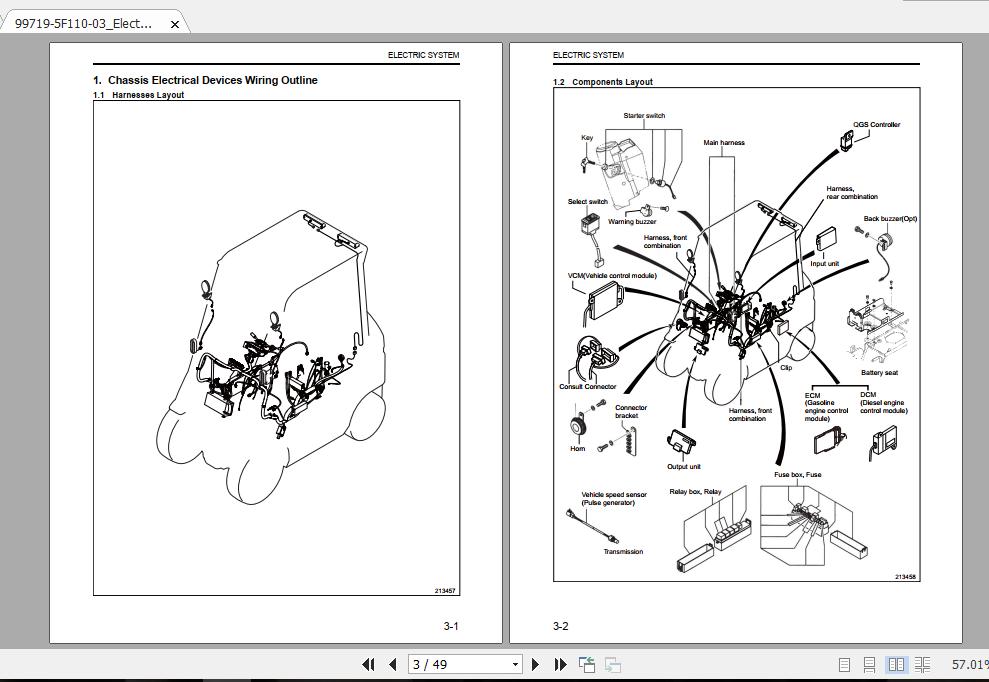The height and width of the screenshot is (682, 989).
Task: Click the 'Output unit' label
Action: pos(684,467)
